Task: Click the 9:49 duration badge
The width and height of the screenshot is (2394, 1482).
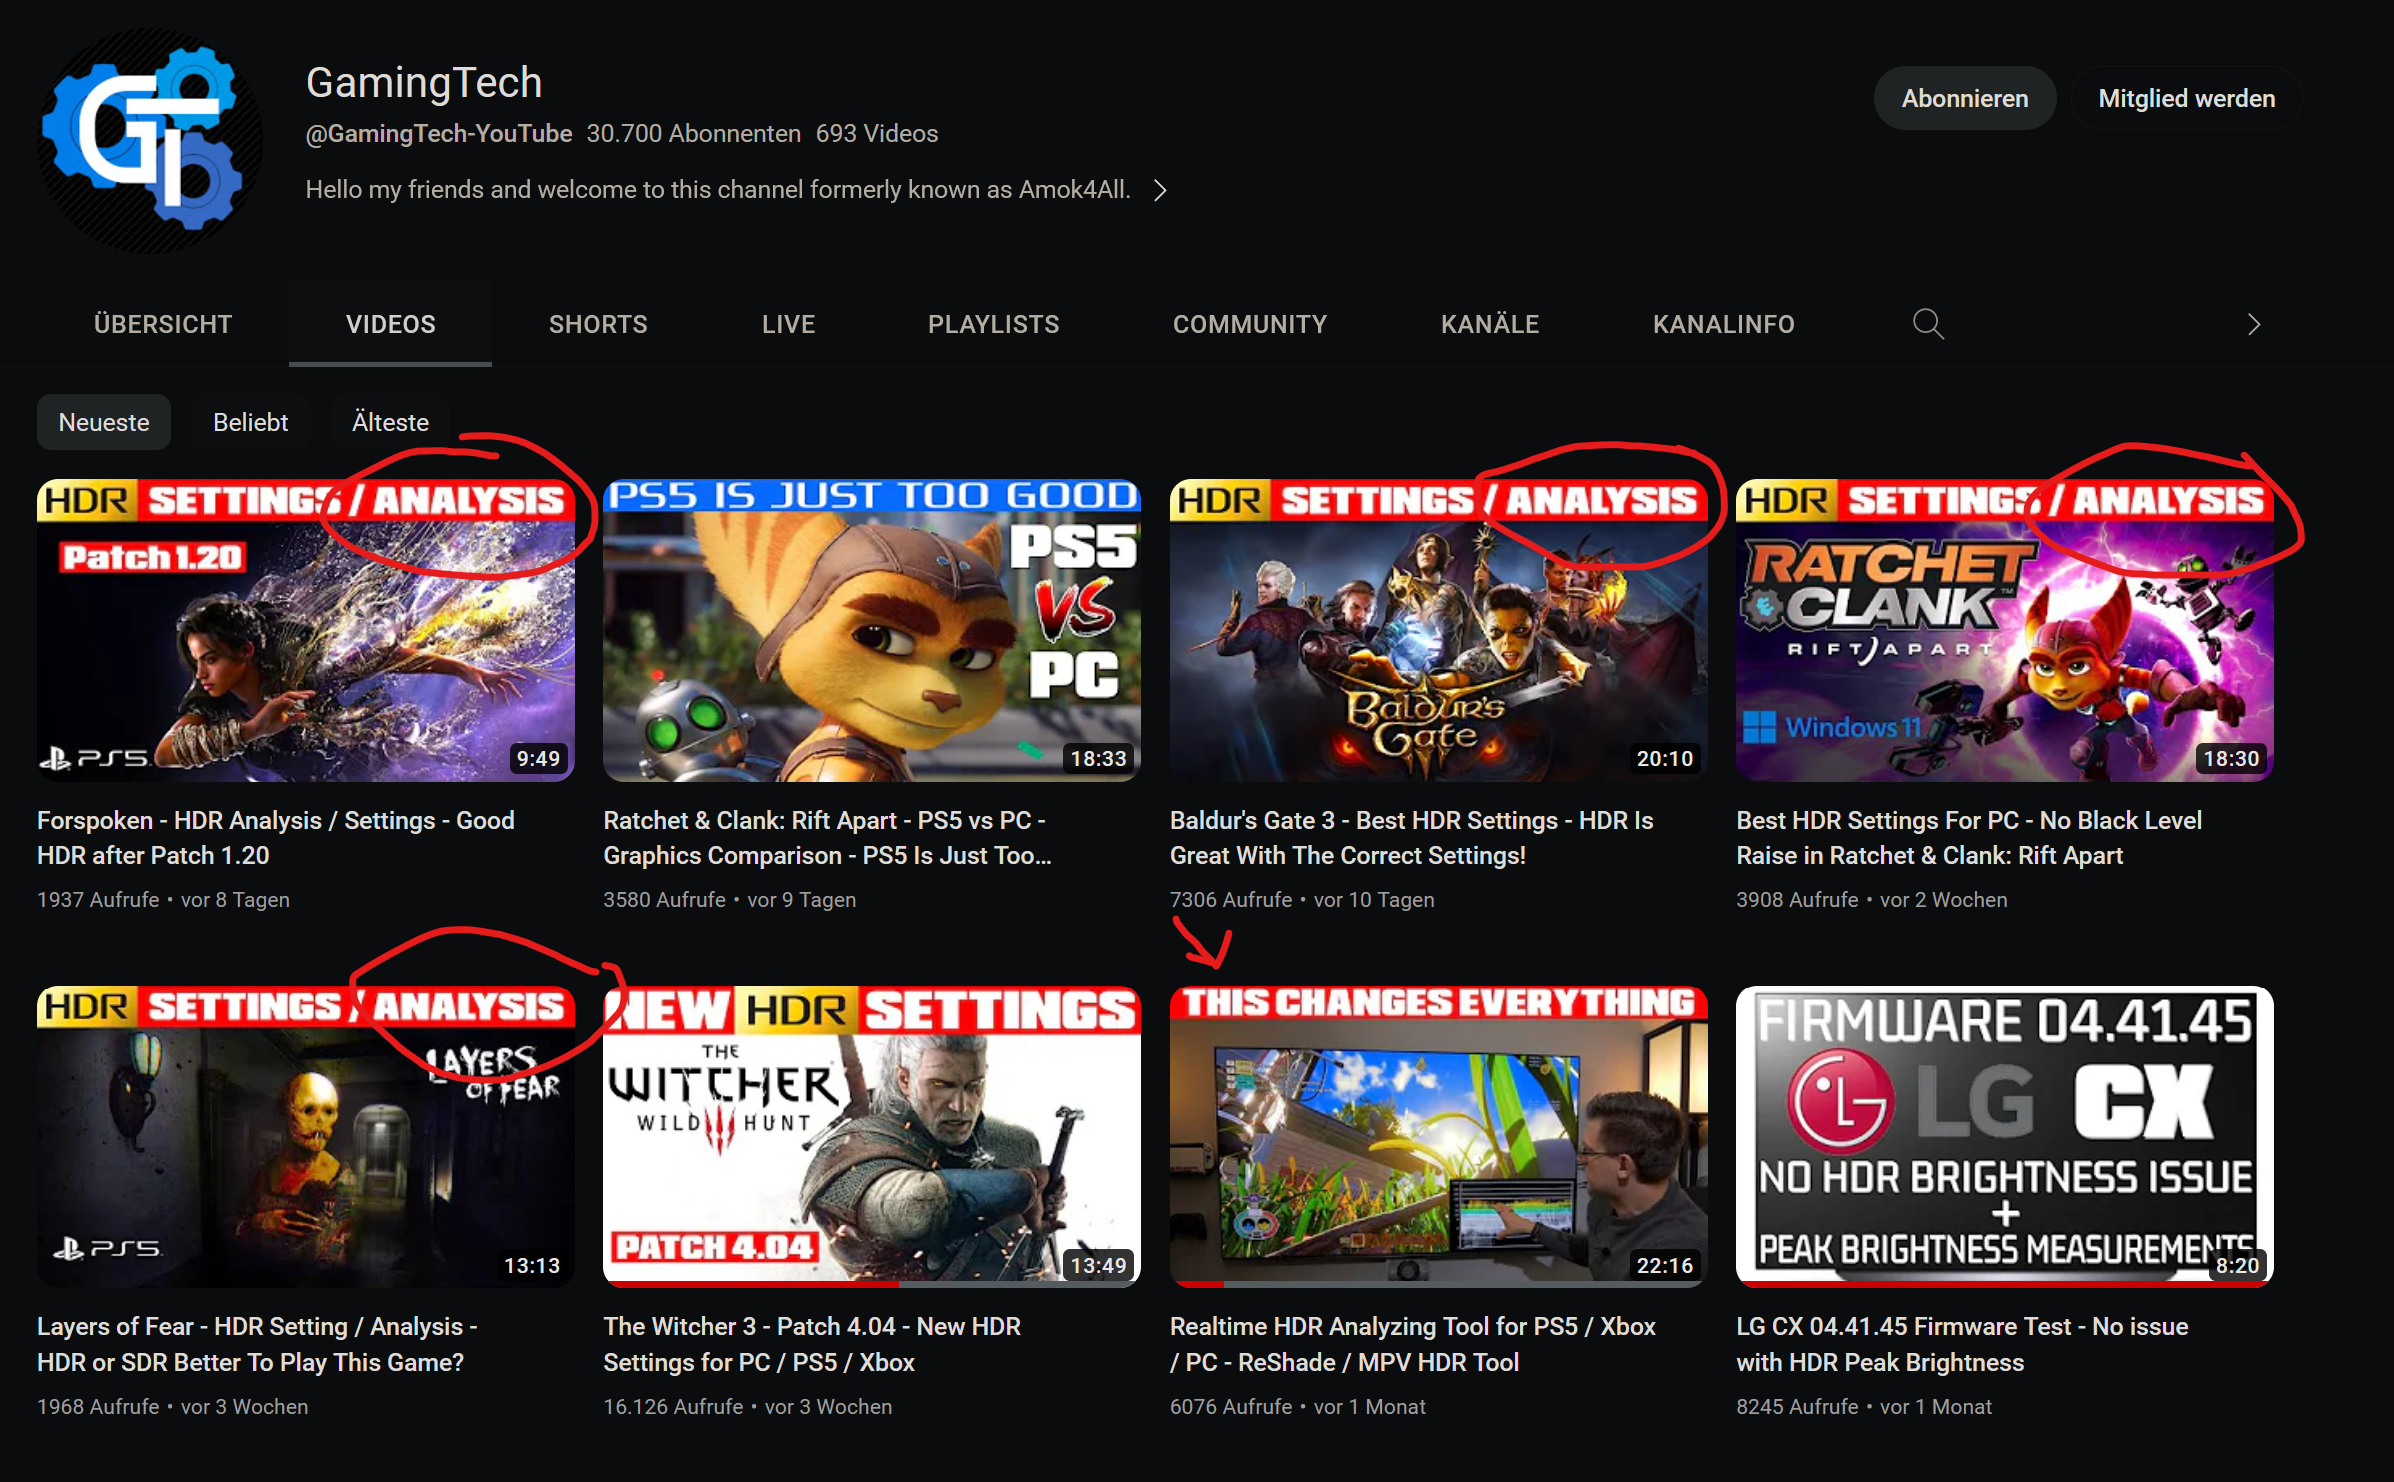Action: pos(538,758)
